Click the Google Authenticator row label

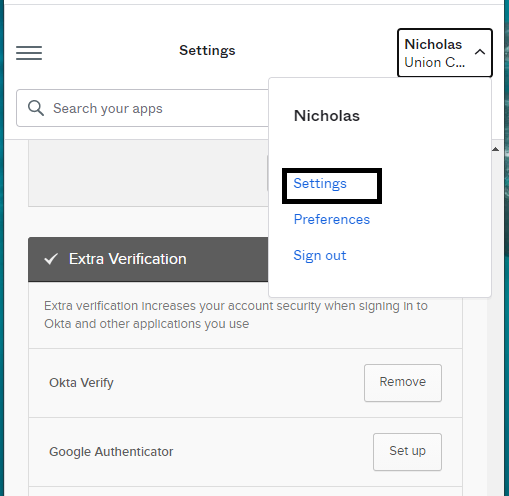pos(111,452)
